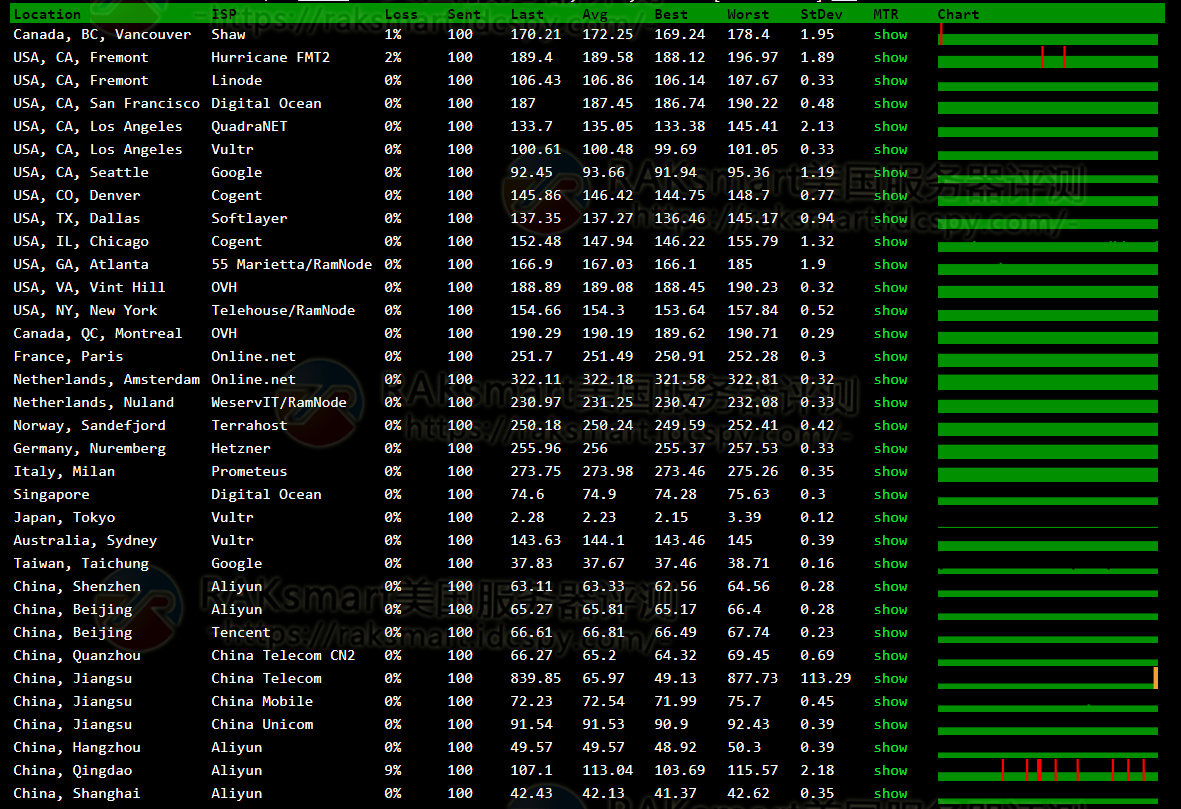
Task: Select the ISP column header
Action: point(224,14)
